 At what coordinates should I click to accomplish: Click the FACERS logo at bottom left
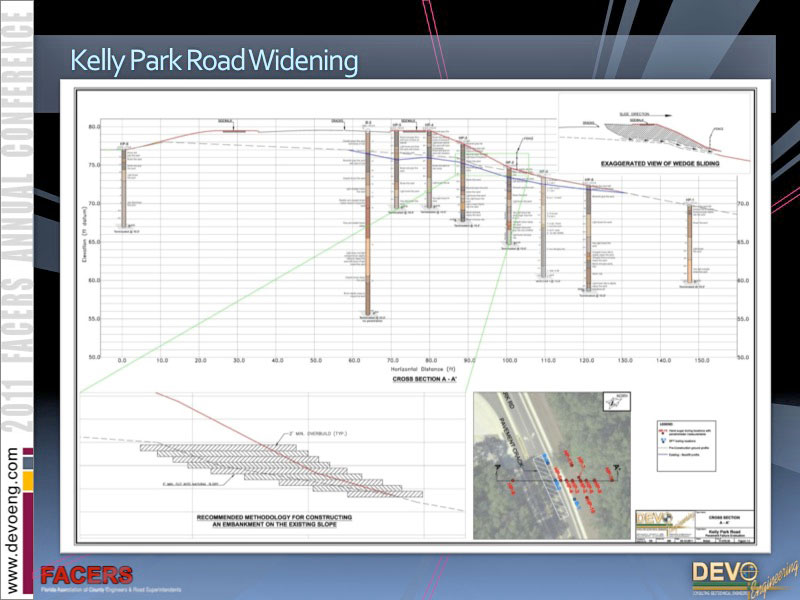tap(85, 577)
